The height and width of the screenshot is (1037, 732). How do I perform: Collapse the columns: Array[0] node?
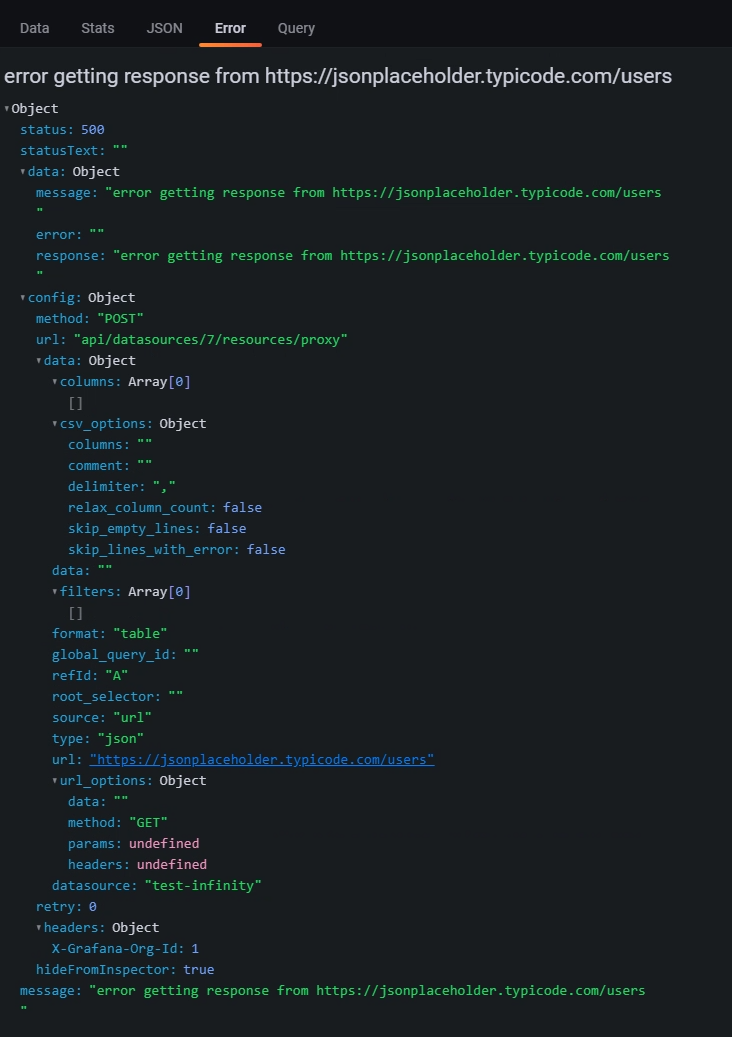pyautogui.click(x=55, y=382)
